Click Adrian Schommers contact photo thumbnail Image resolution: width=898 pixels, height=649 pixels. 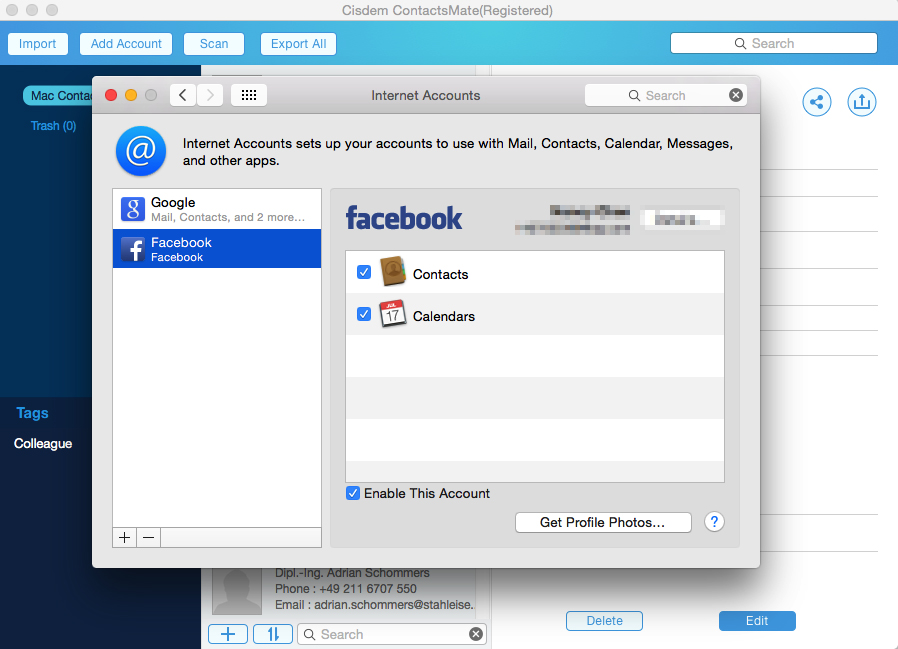point(237,591)
